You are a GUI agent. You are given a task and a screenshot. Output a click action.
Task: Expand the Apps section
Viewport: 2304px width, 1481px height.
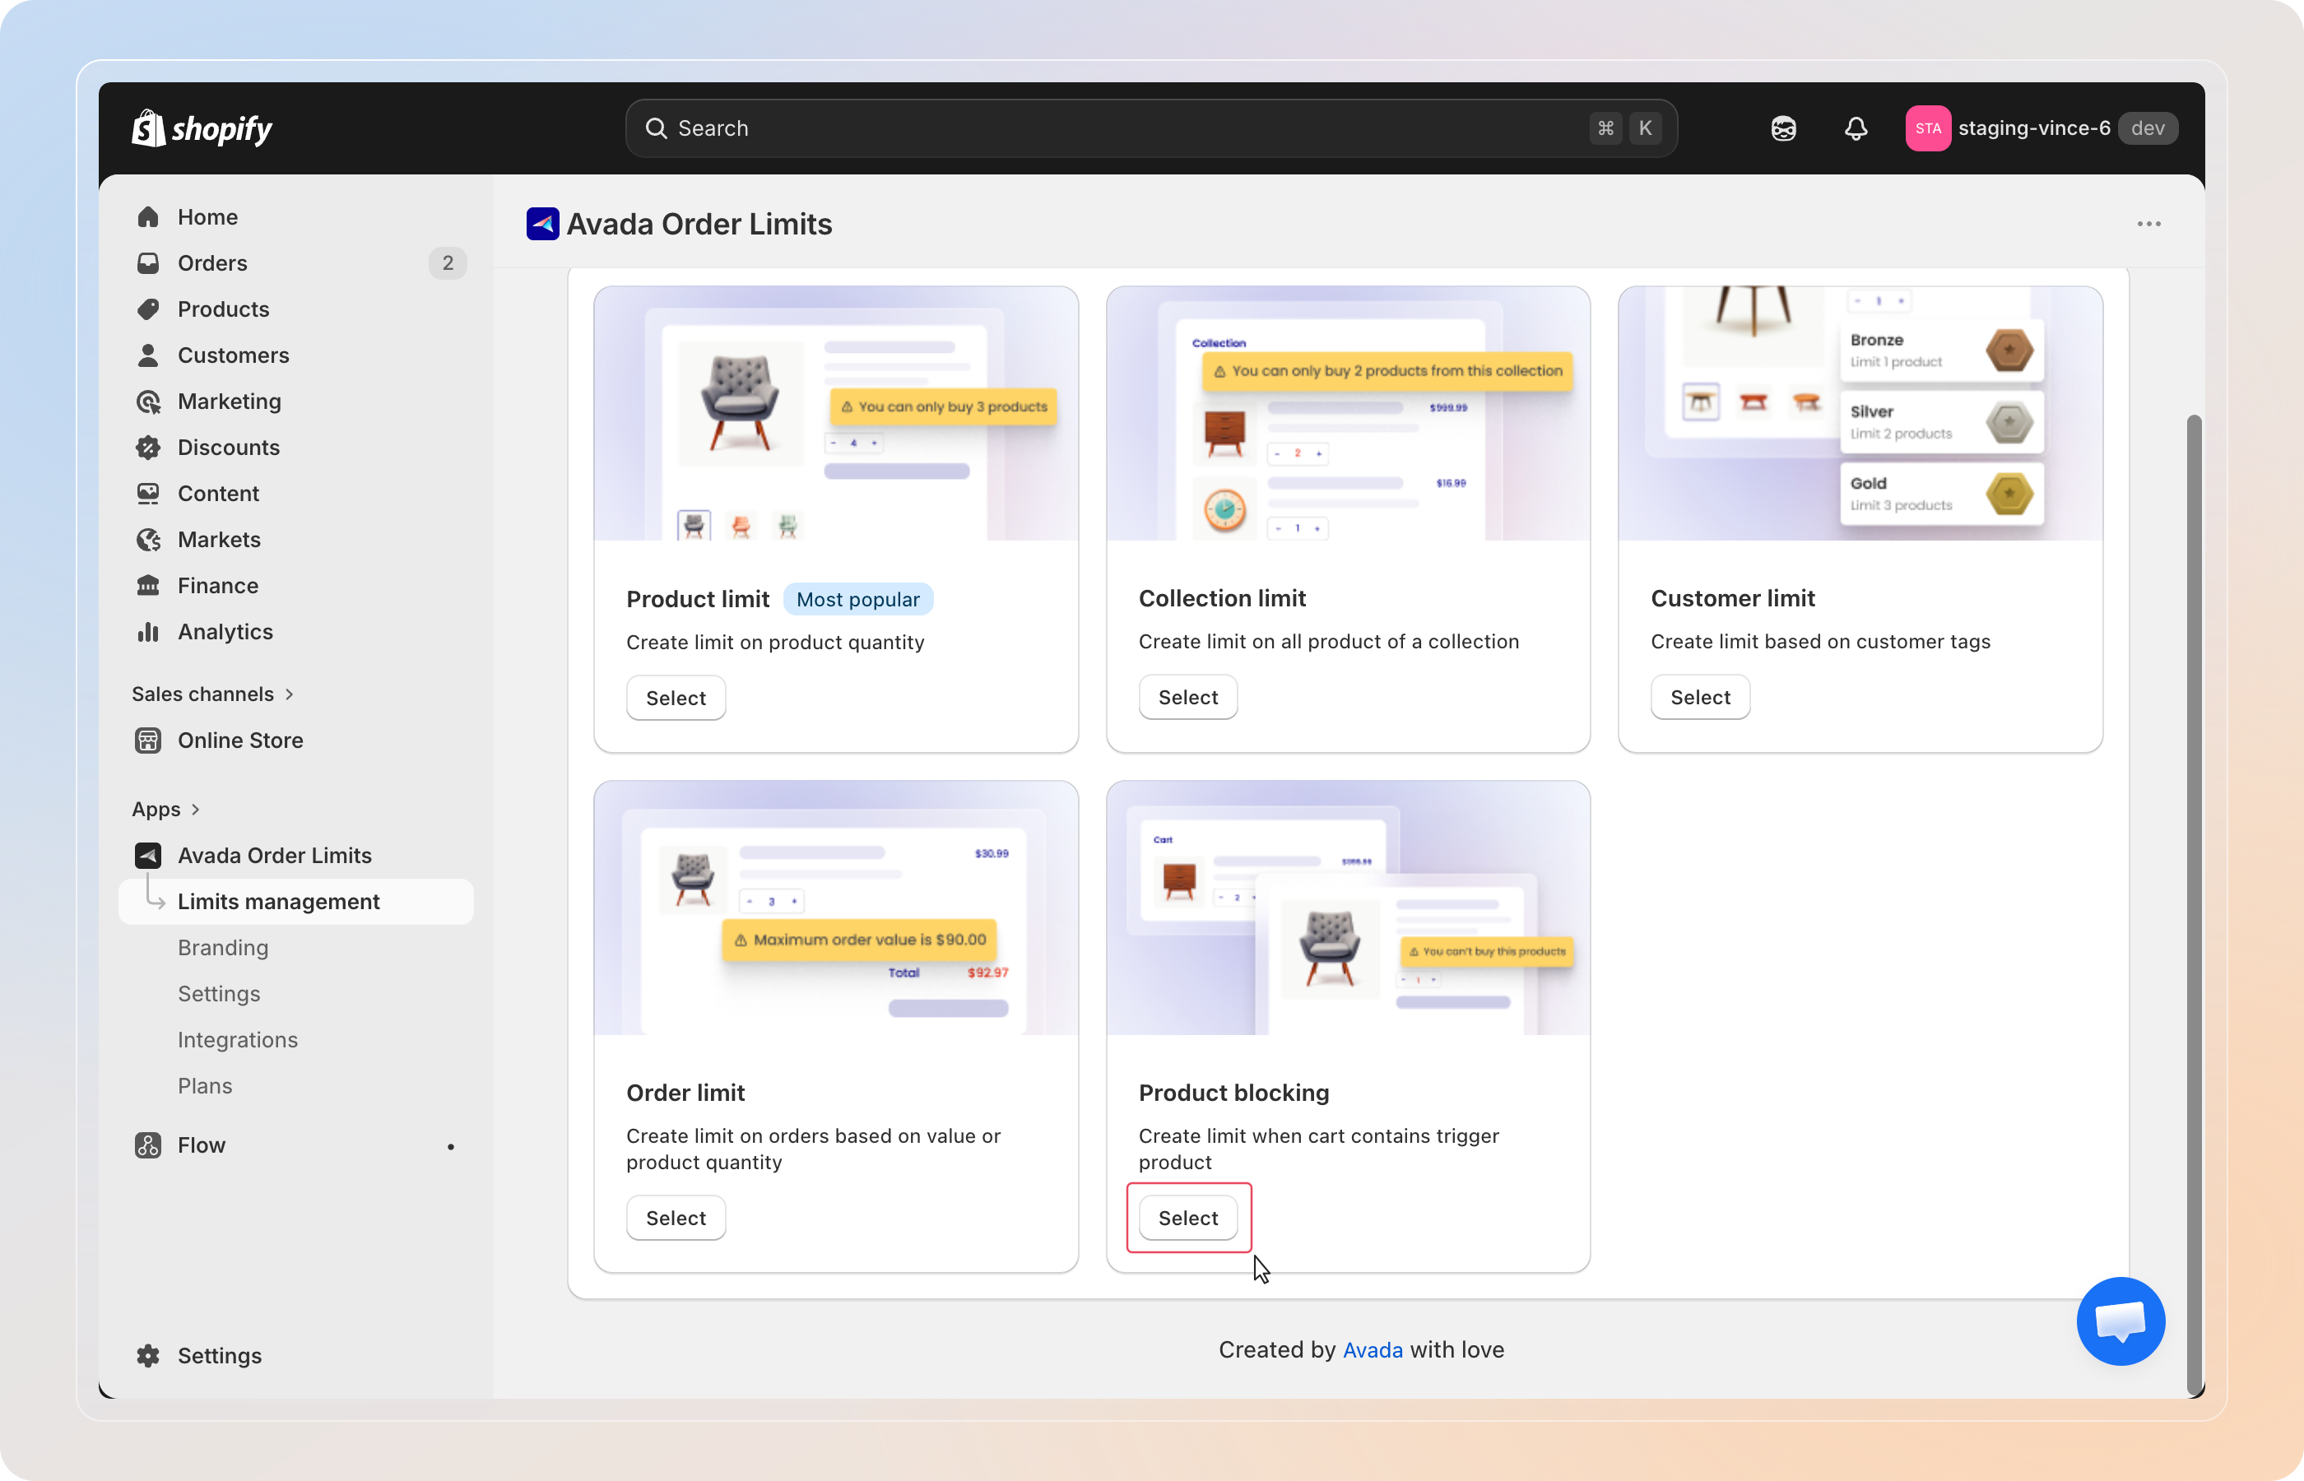pos(166,808)
